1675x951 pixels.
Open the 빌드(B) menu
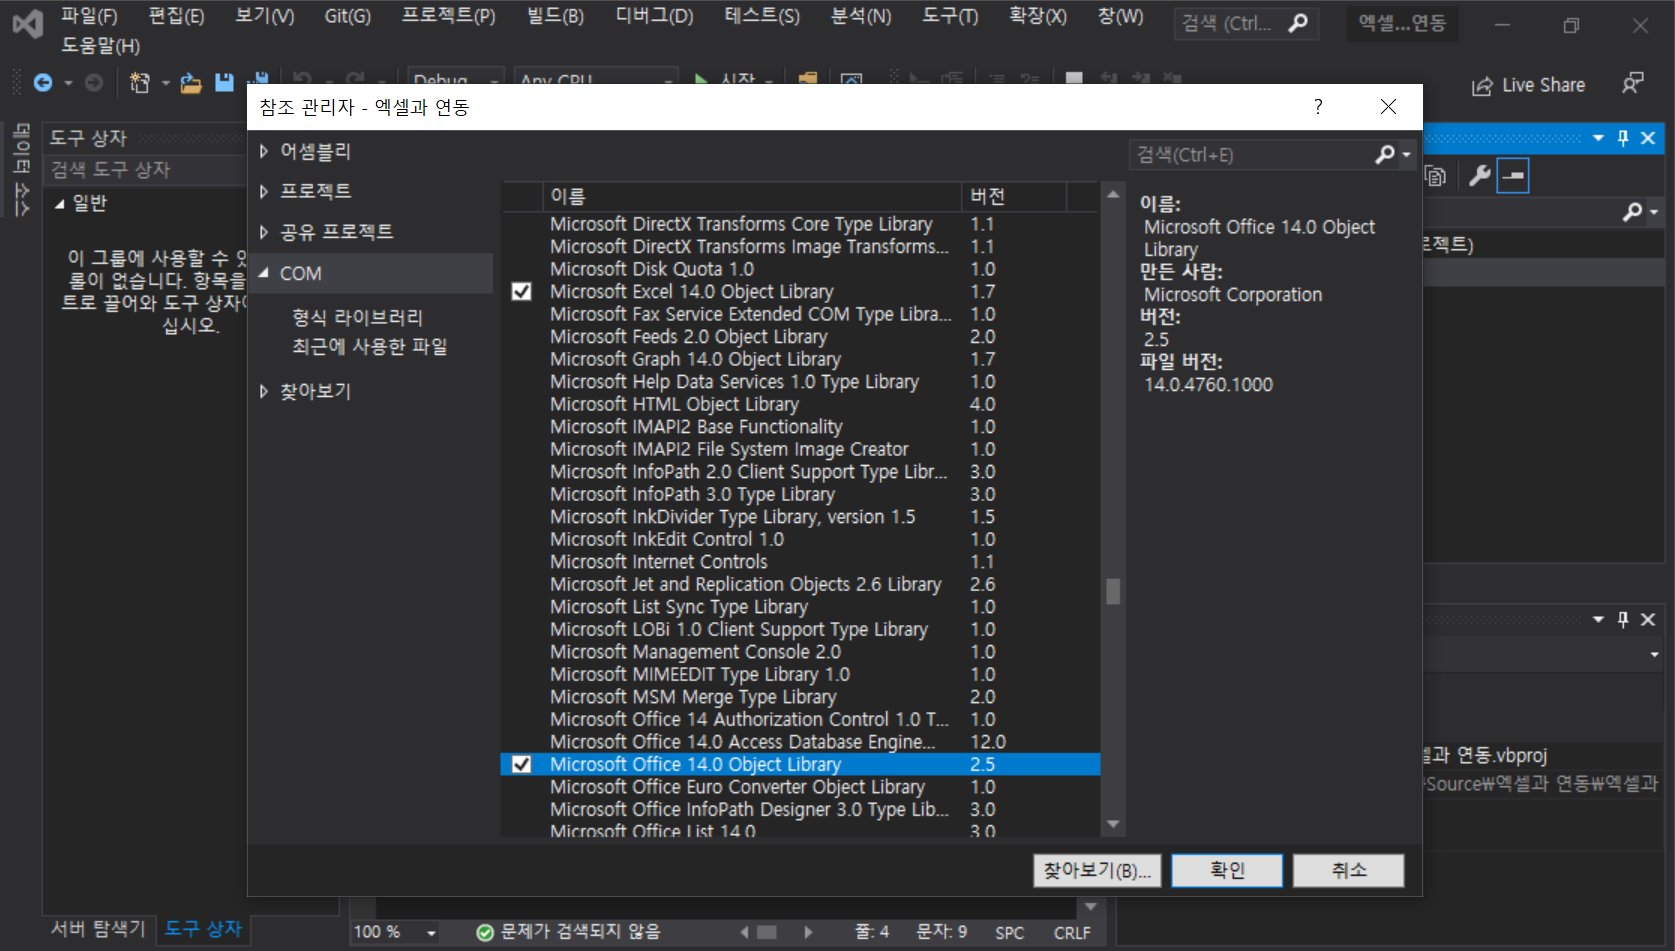556,16
